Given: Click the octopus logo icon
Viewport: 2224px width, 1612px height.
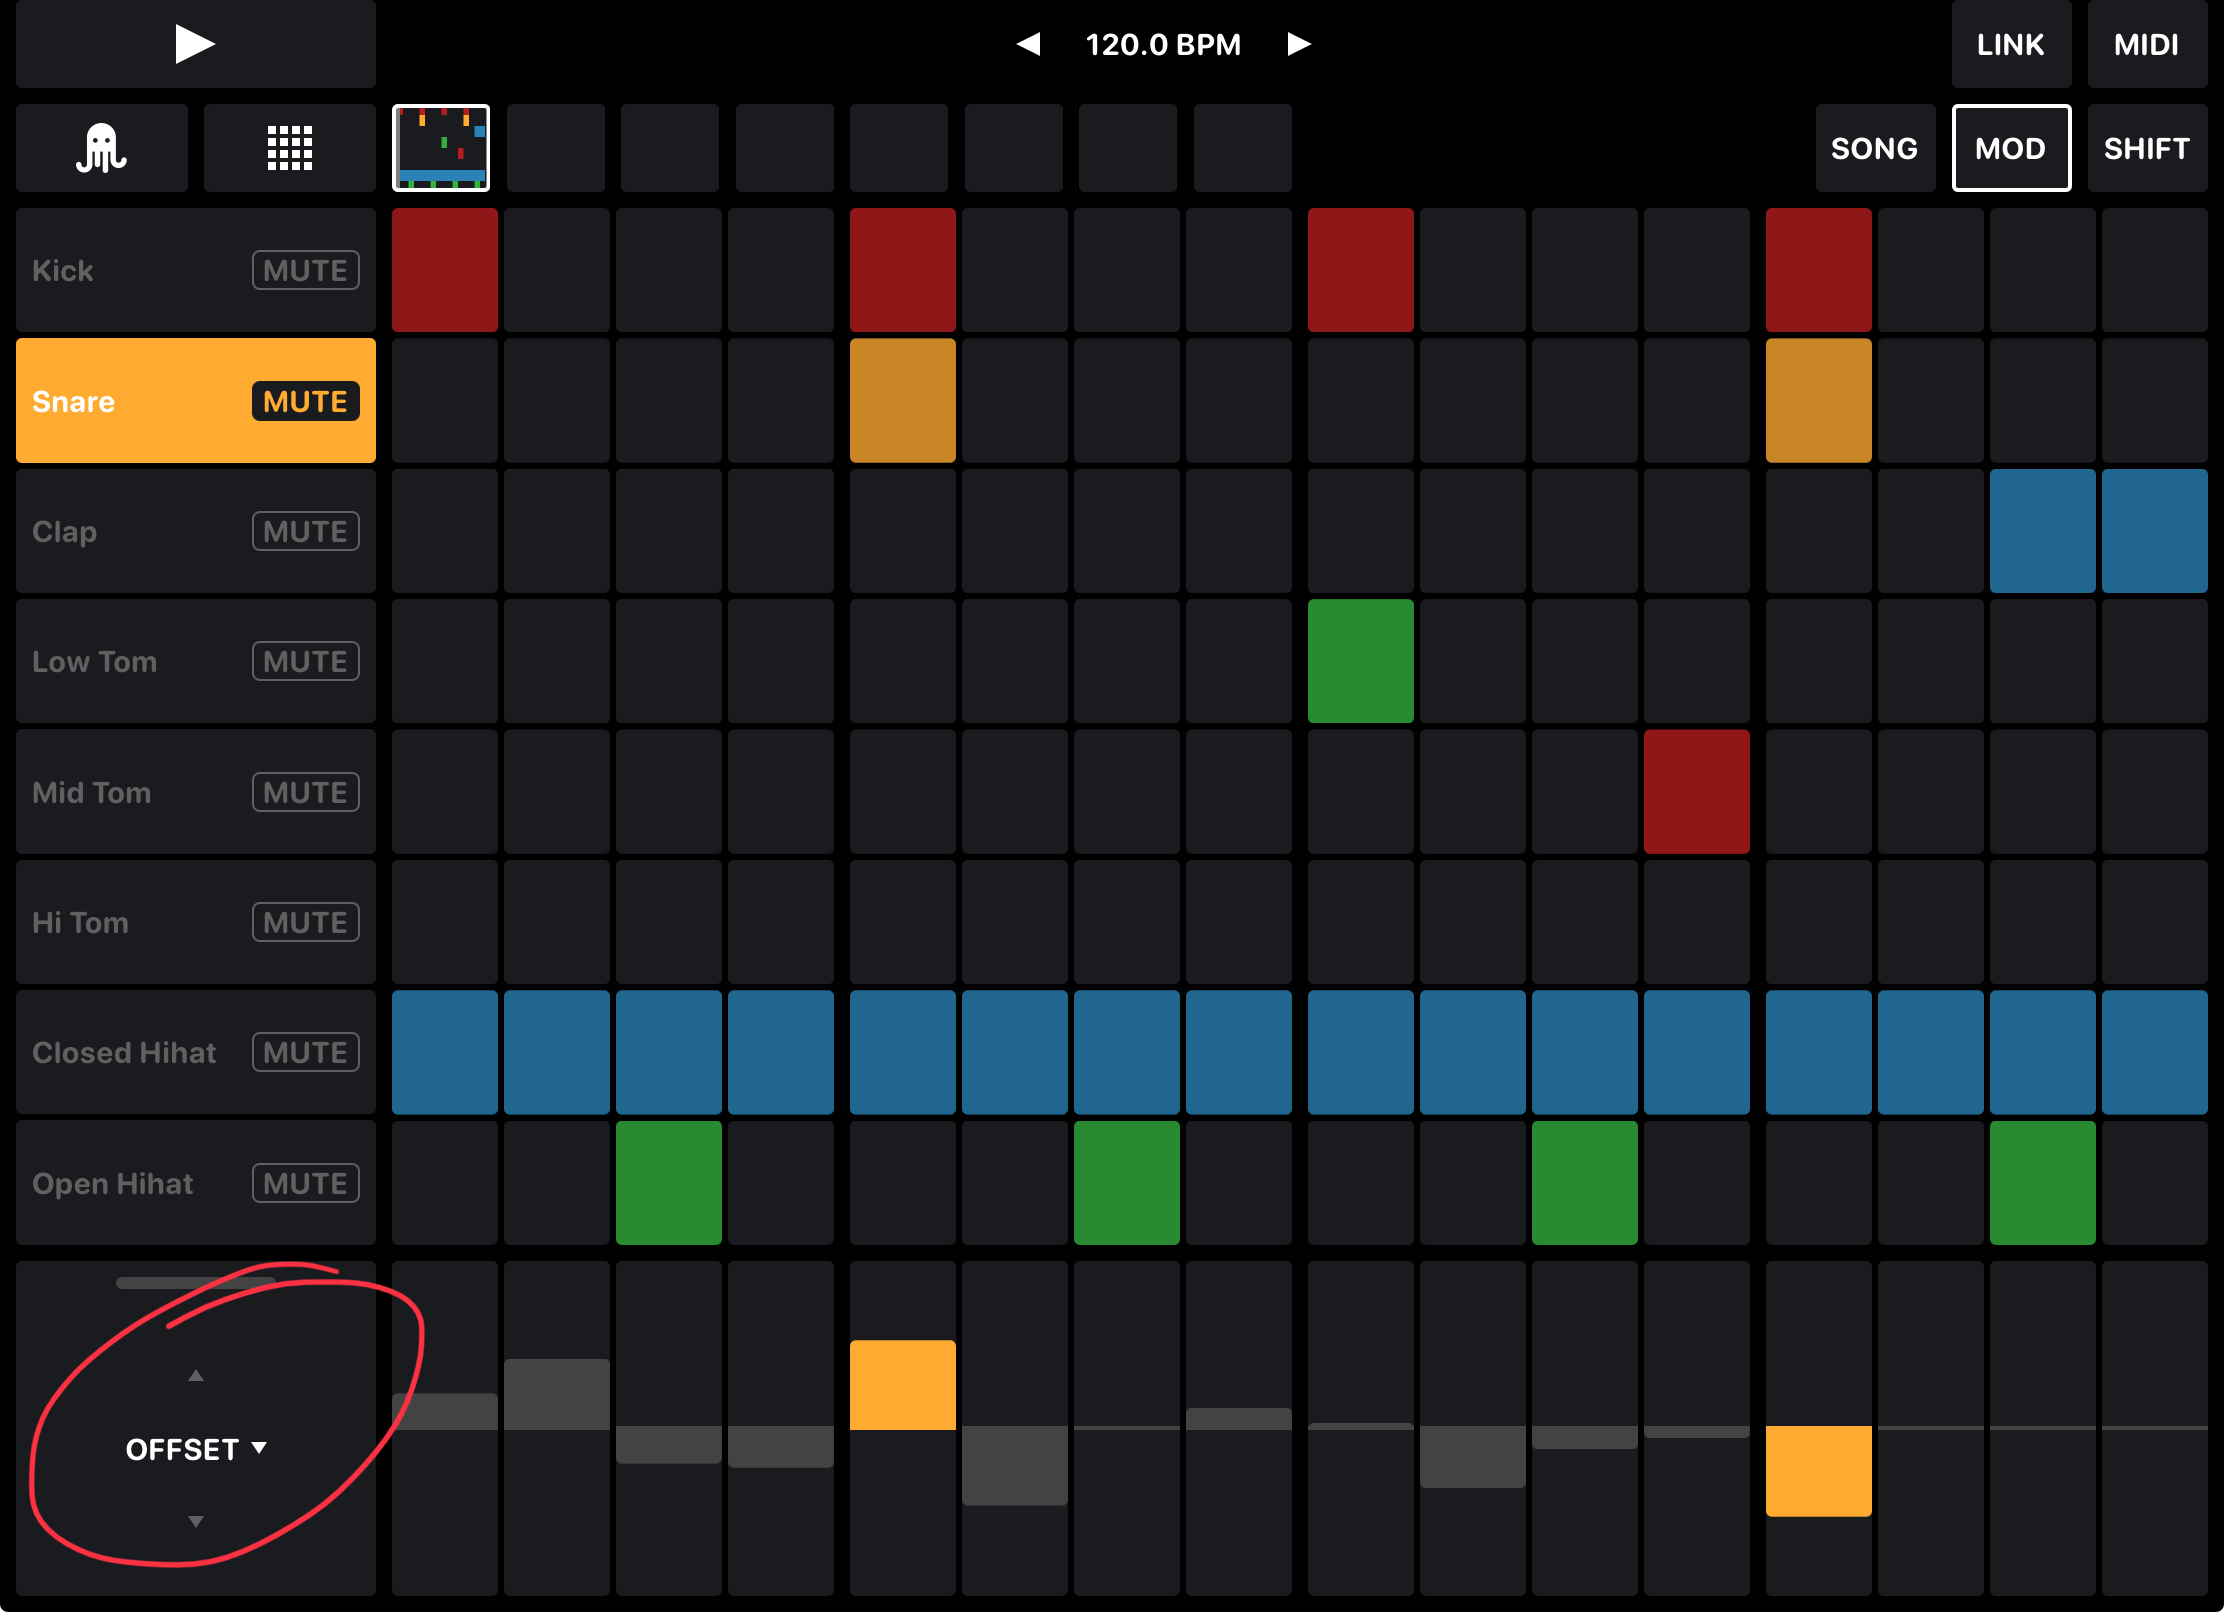Looking at the screenshot, I should click(101, 148).
